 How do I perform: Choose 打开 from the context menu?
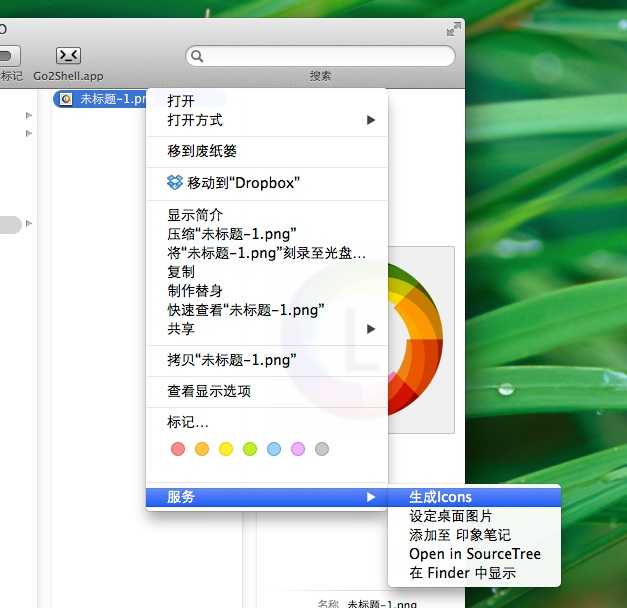(267, 101)
